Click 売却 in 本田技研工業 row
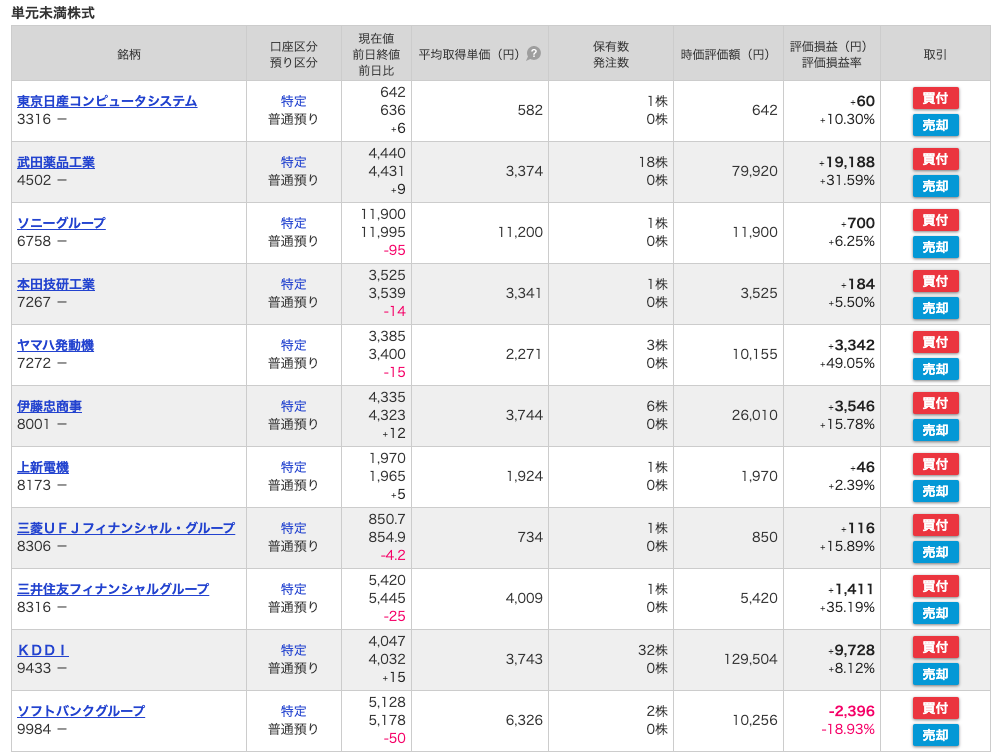The image size is (1002, 756). [x=935, y=308]
